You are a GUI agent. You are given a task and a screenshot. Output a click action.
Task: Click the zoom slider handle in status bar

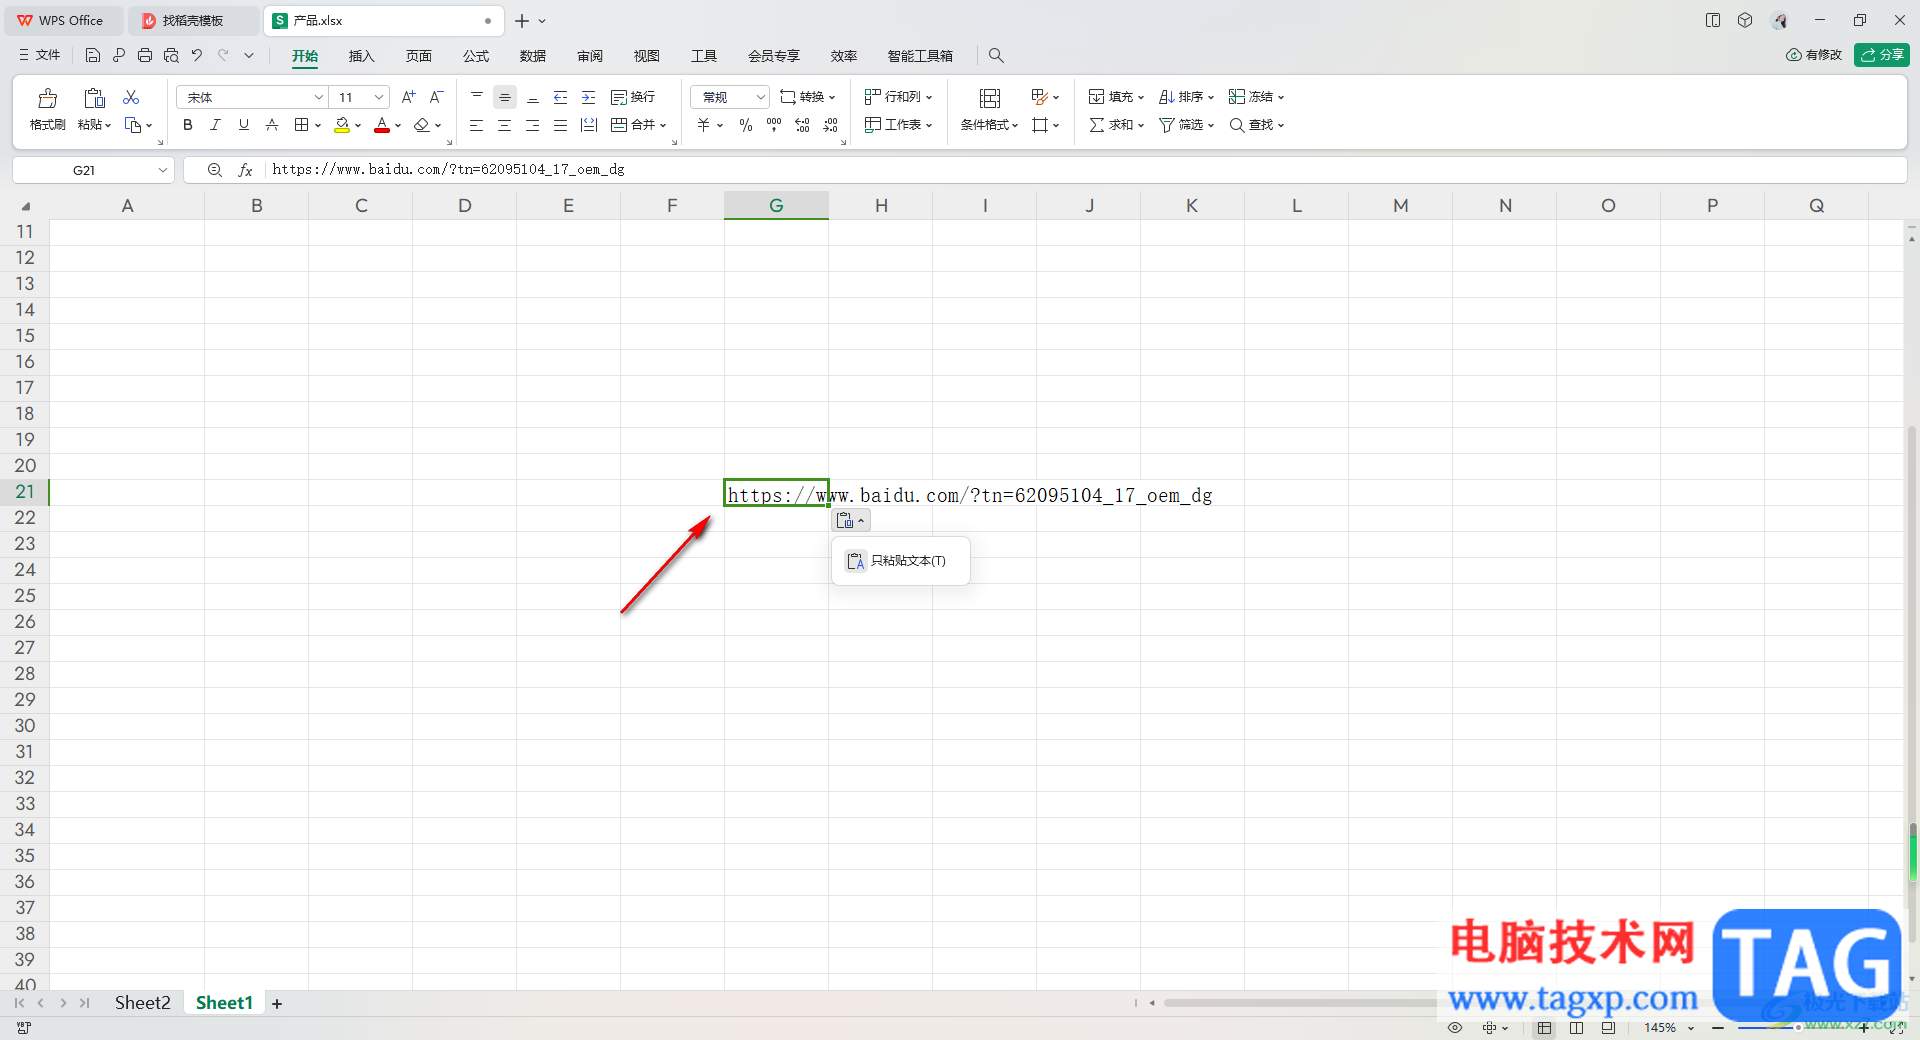pyautogui.click(x=1798, y=1027)
